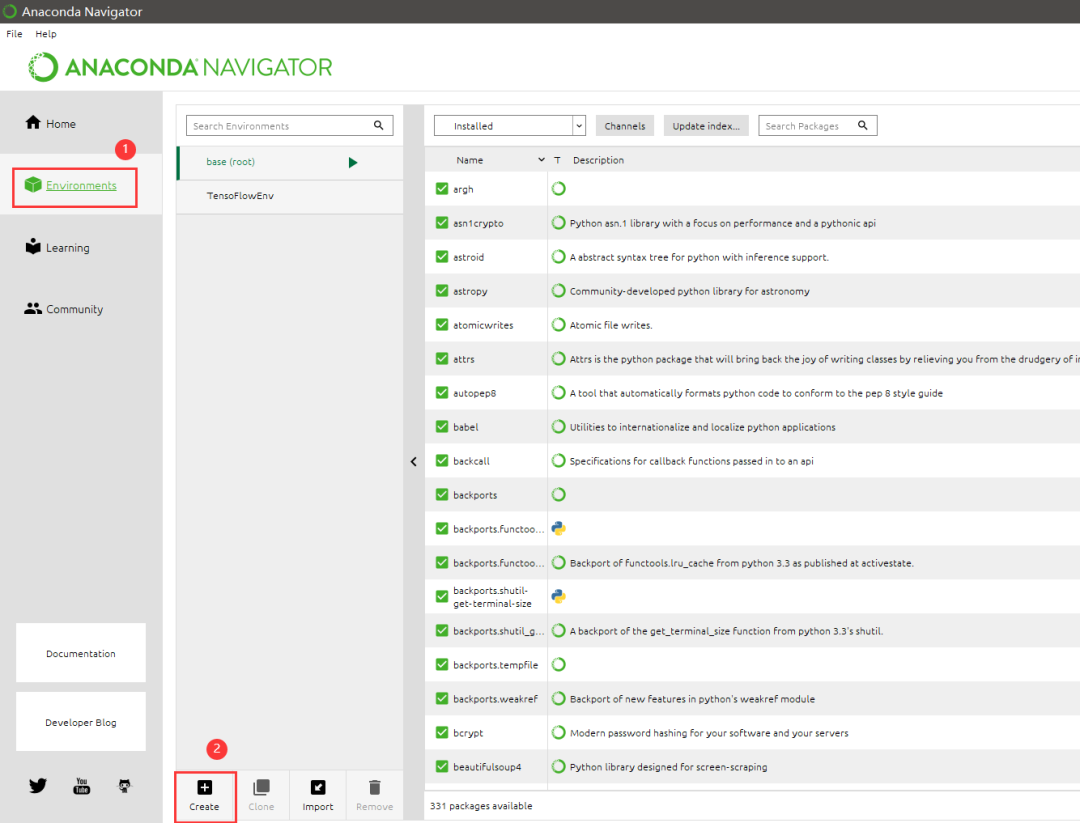This screenshot has height=823, width=1080.
Task: Uncheck the astropy package checkbox
Action: pyautogui.click(x=442, y=291)
